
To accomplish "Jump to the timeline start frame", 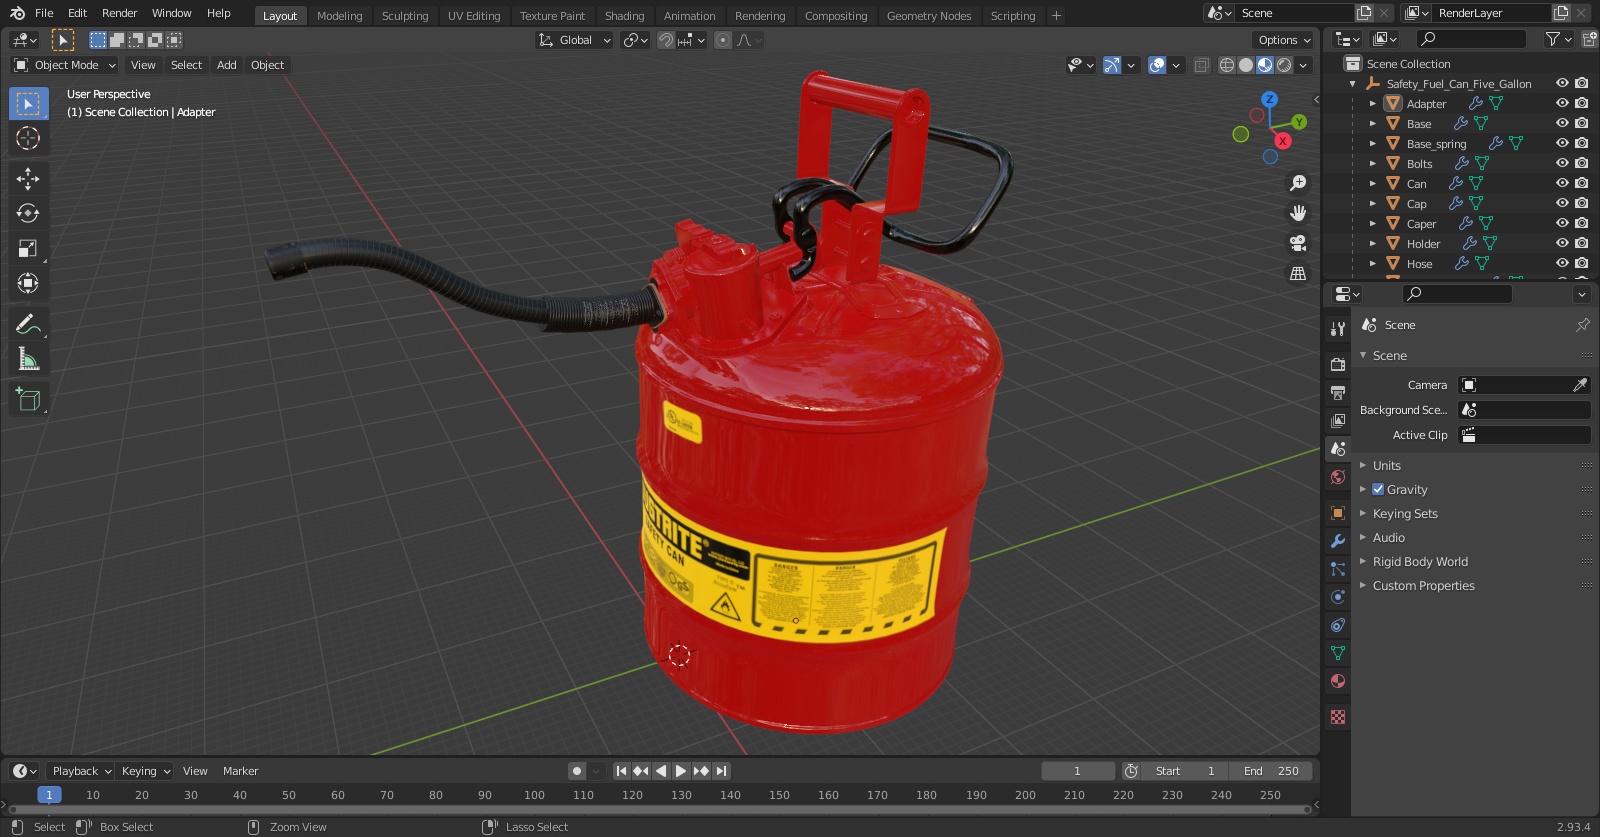I will [x=621, y=771].
